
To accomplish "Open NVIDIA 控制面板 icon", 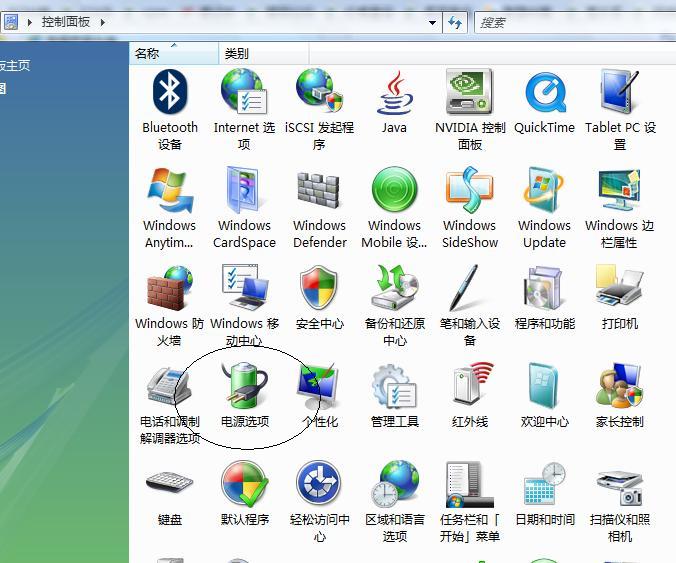I will point(469,91).
